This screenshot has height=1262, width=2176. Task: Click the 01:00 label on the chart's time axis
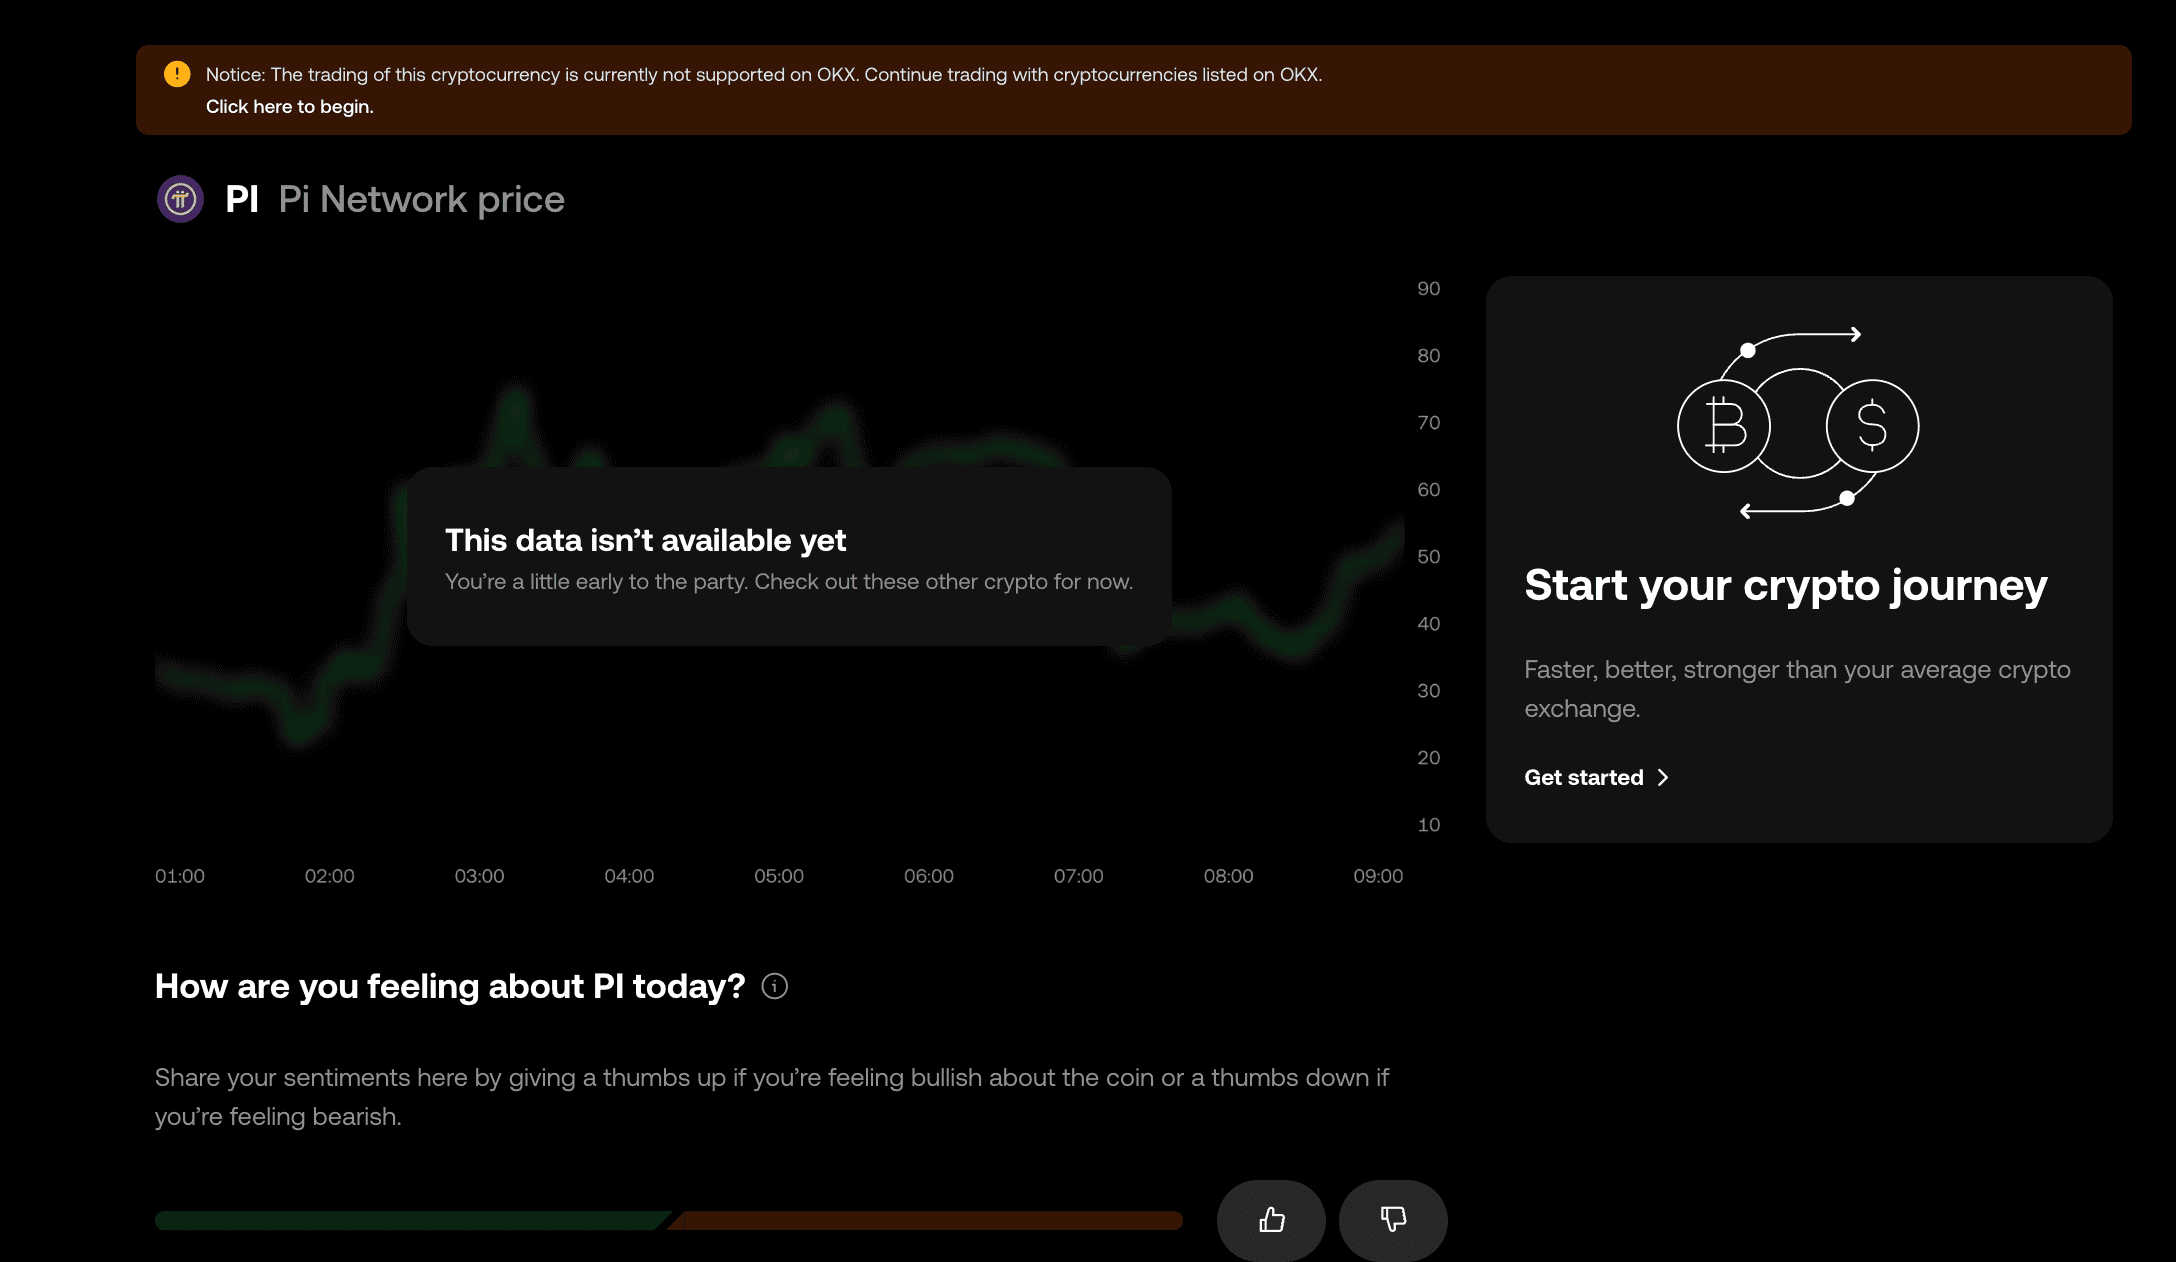[x=180, y=876]
